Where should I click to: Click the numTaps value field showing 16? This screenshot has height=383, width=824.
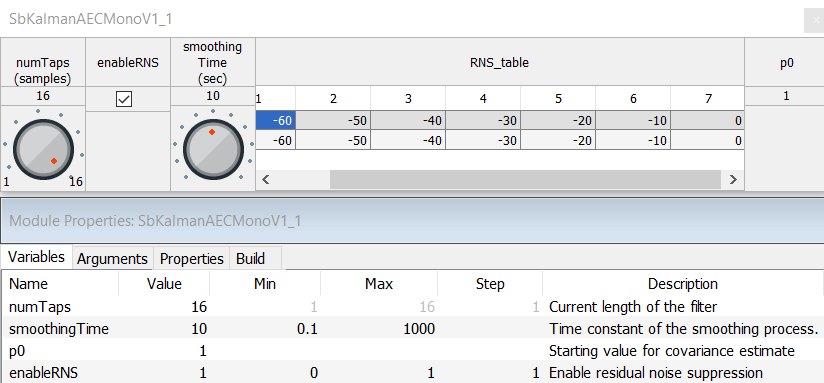point(43,96)
